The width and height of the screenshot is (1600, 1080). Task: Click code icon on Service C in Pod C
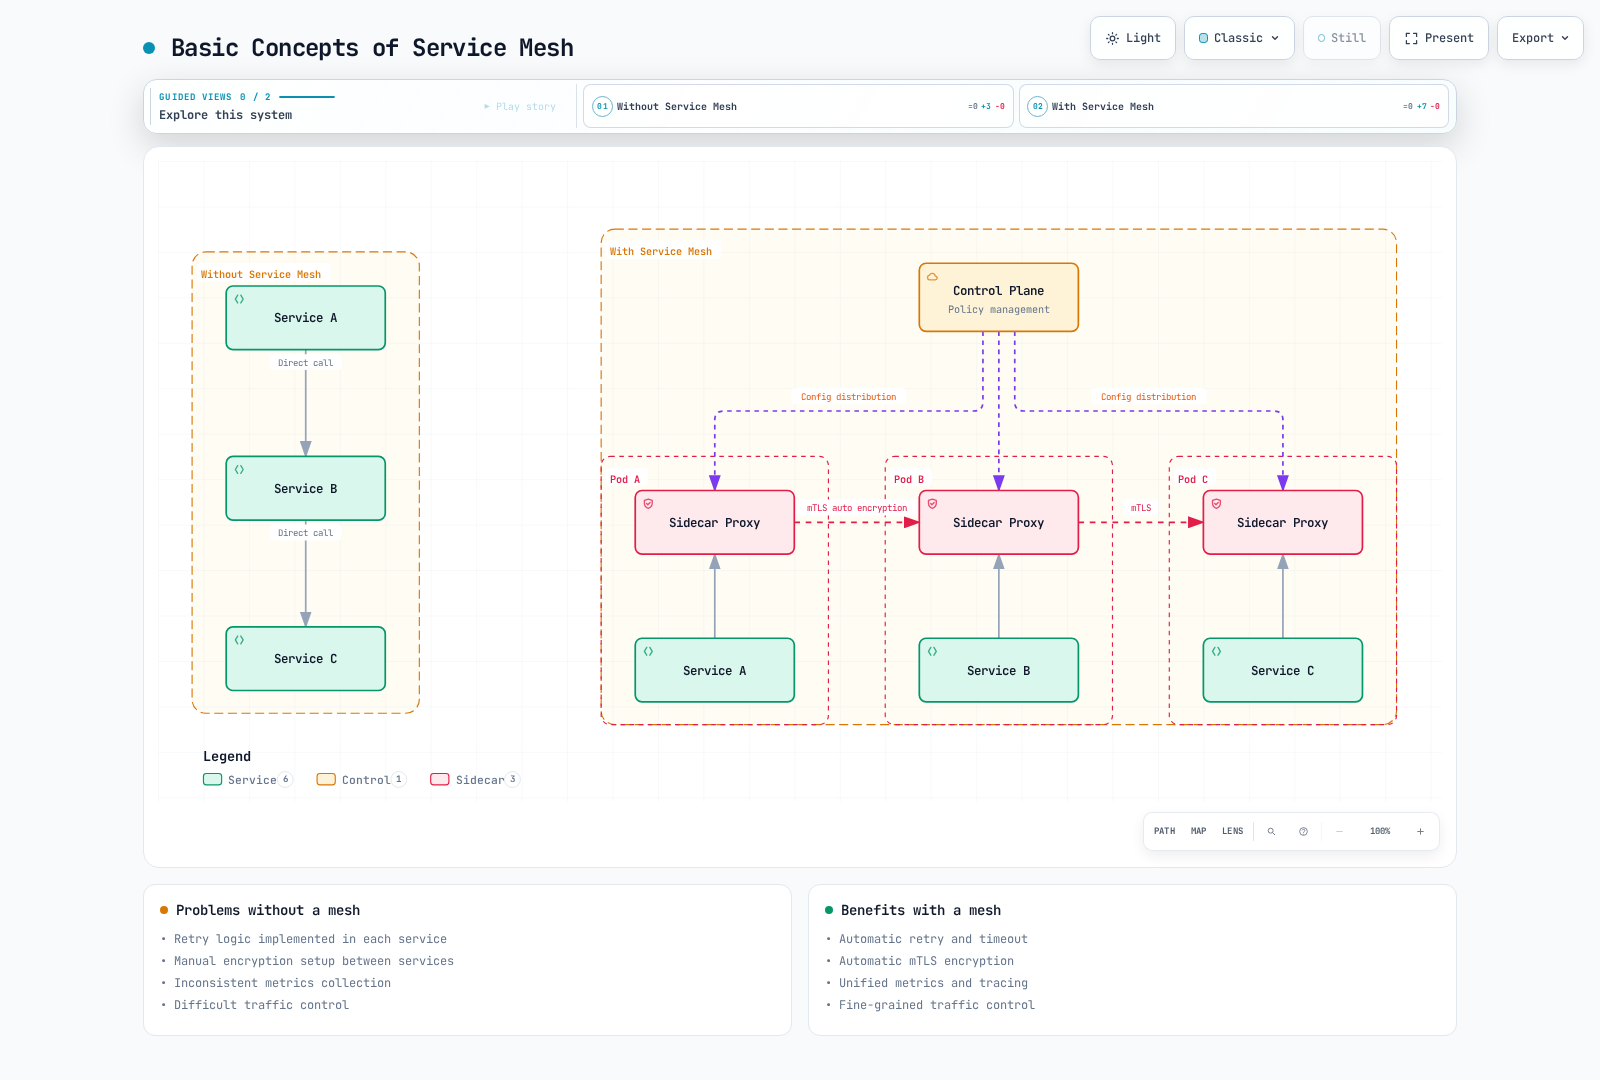[1217, 651]
